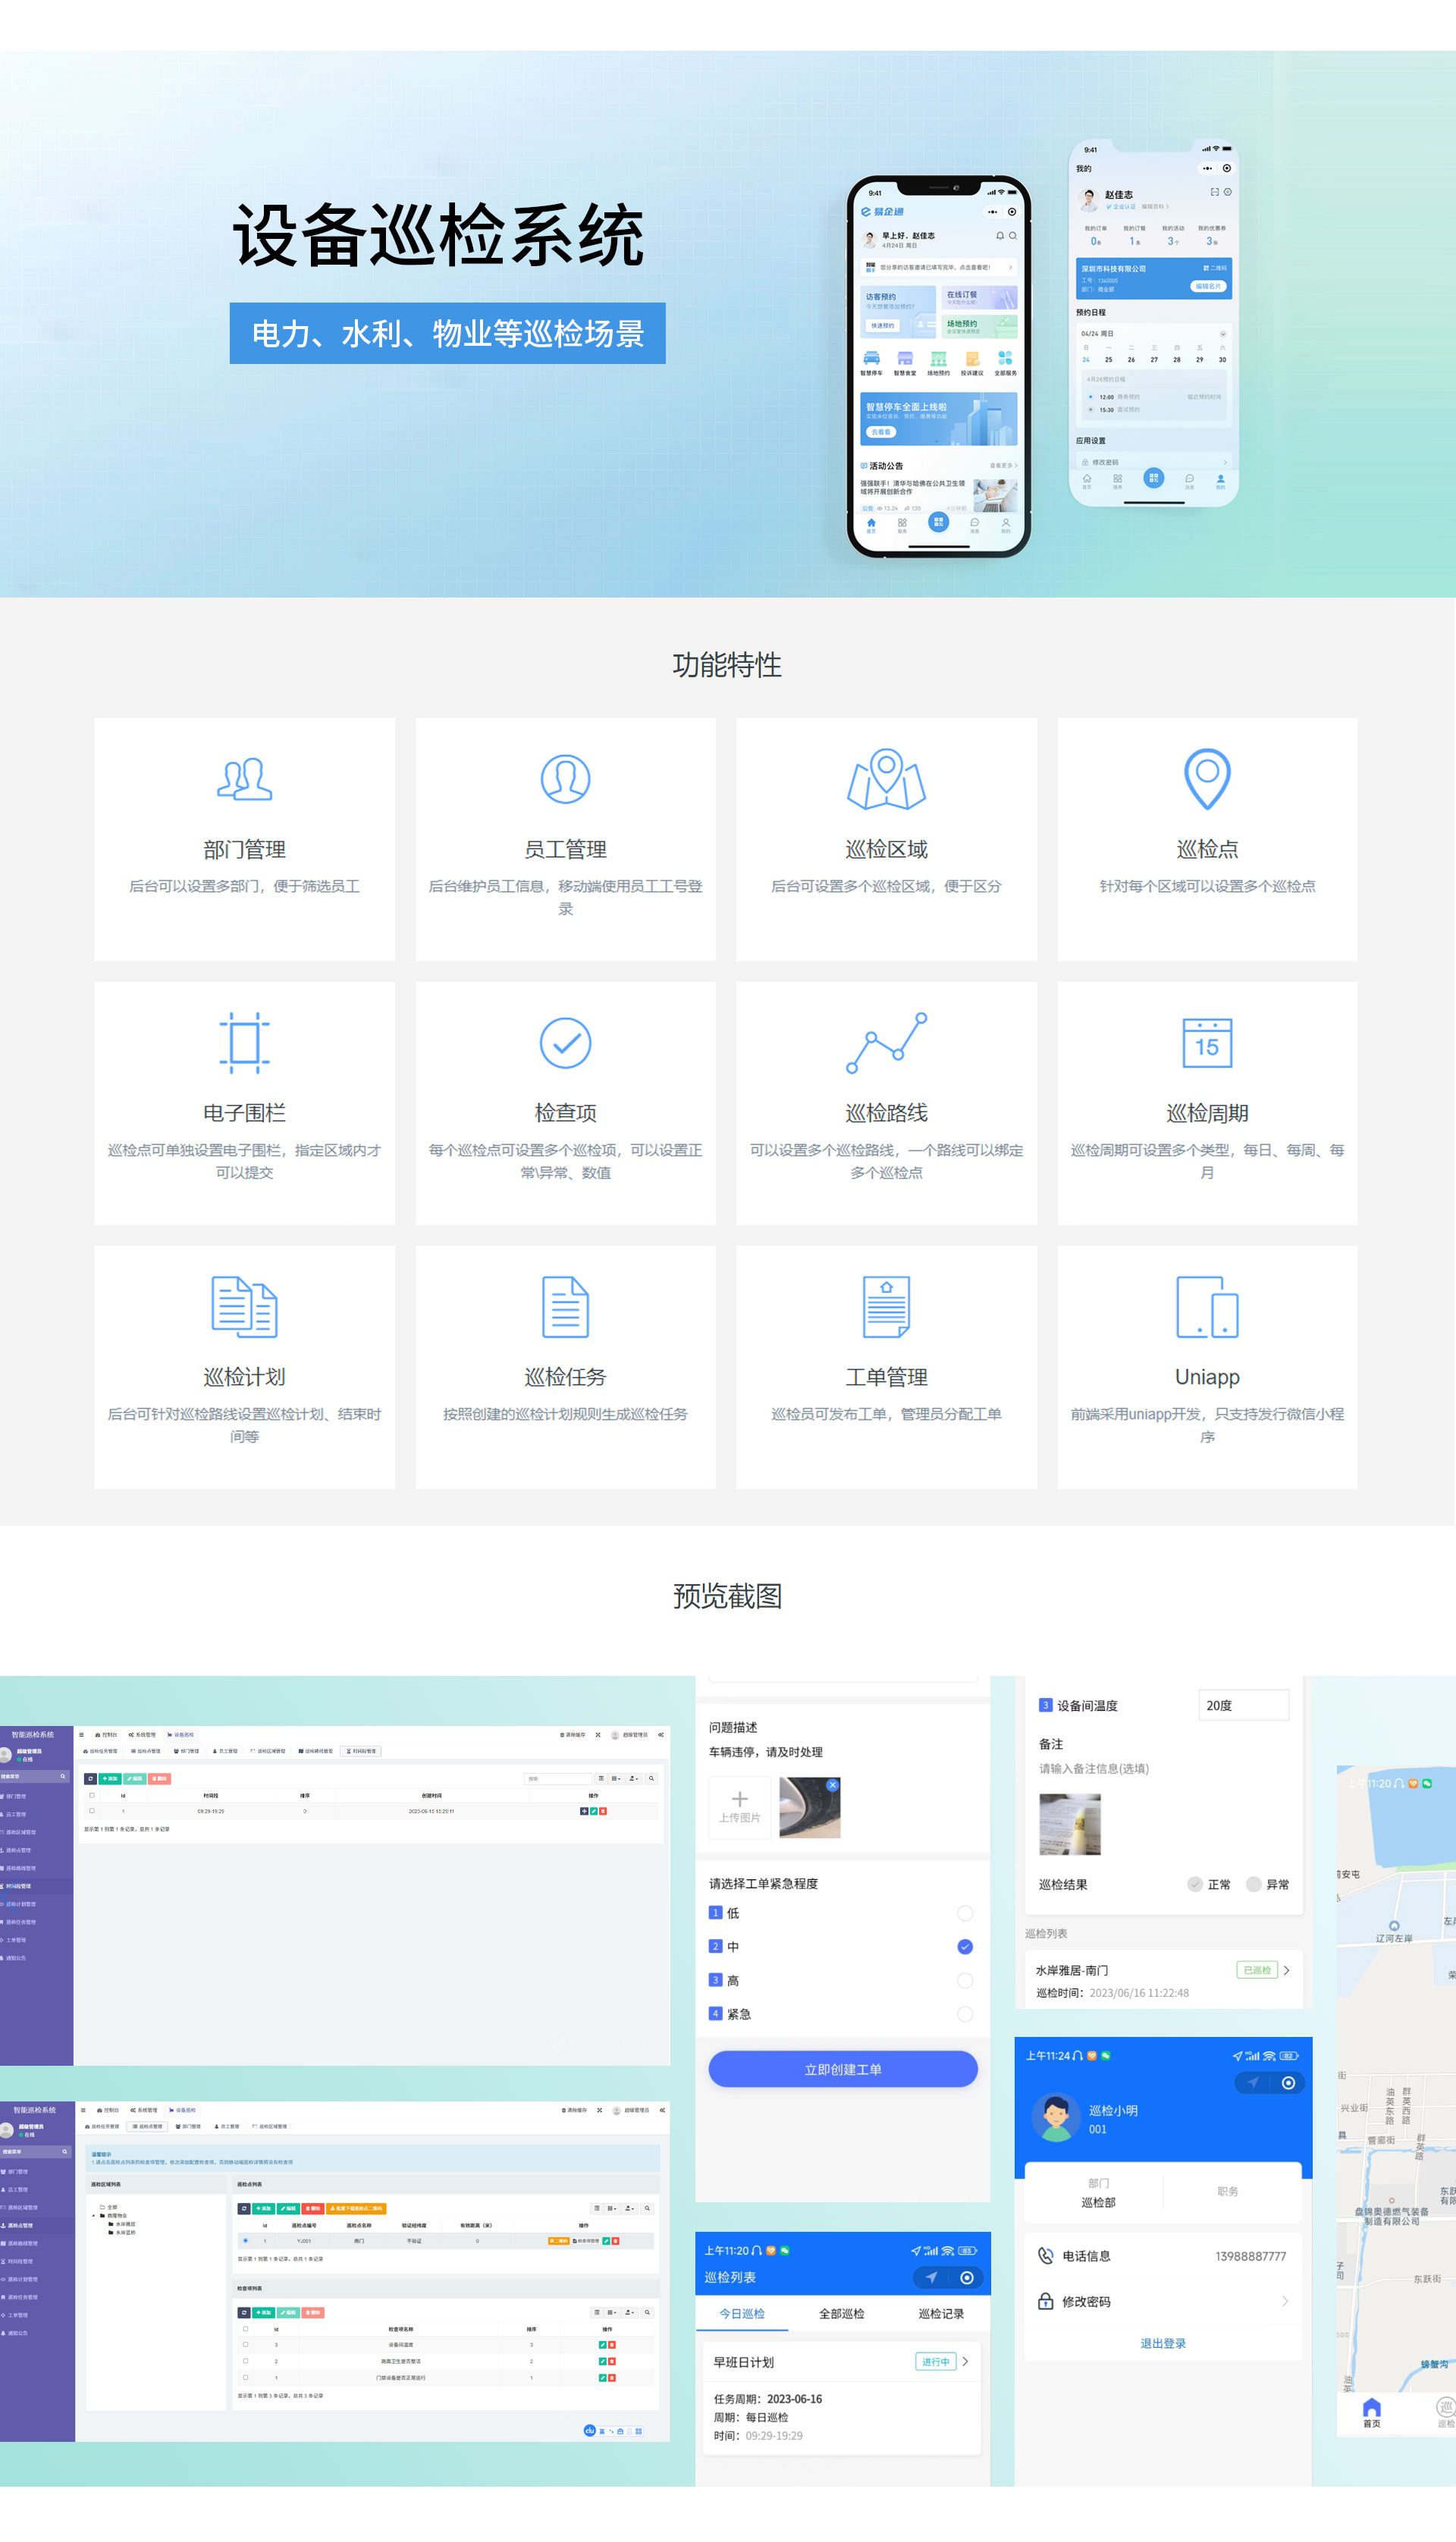Screen dimensions: 1456x2542
Task: Click the 设备间温度 input field showing 20度
Action: coord(1243,1705)
